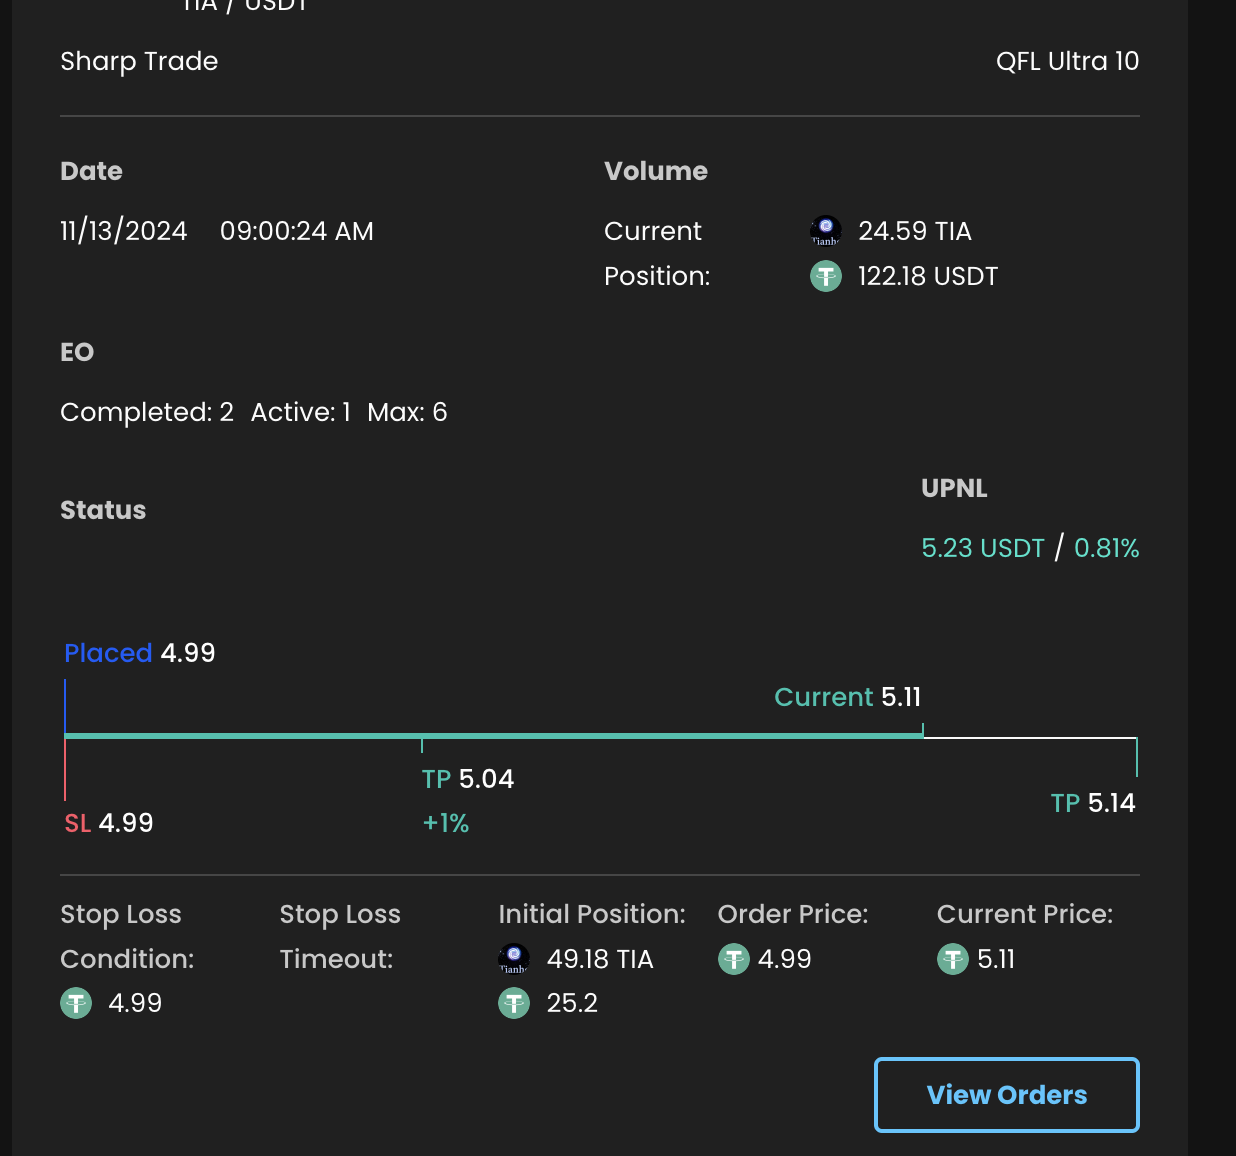Click the TP 5.14 take-profit marker
Image resolution: width=1236 pixels, height=1156 pixels.
pos(1092,803)
